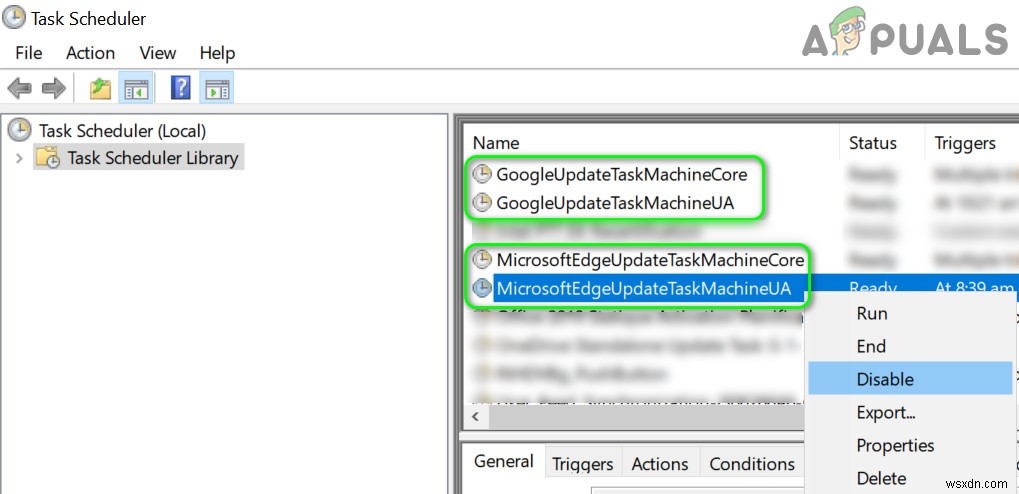
Task: Click the MicrosoftEdgeUpdateTaskMachineCore task icon
Action: 482,260
